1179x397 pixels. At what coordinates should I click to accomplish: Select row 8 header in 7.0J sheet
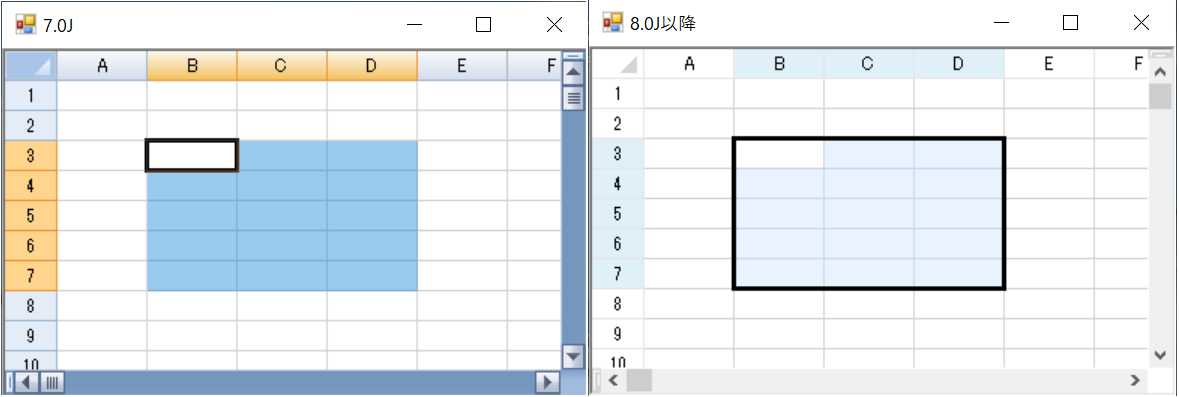coord(31,306)
